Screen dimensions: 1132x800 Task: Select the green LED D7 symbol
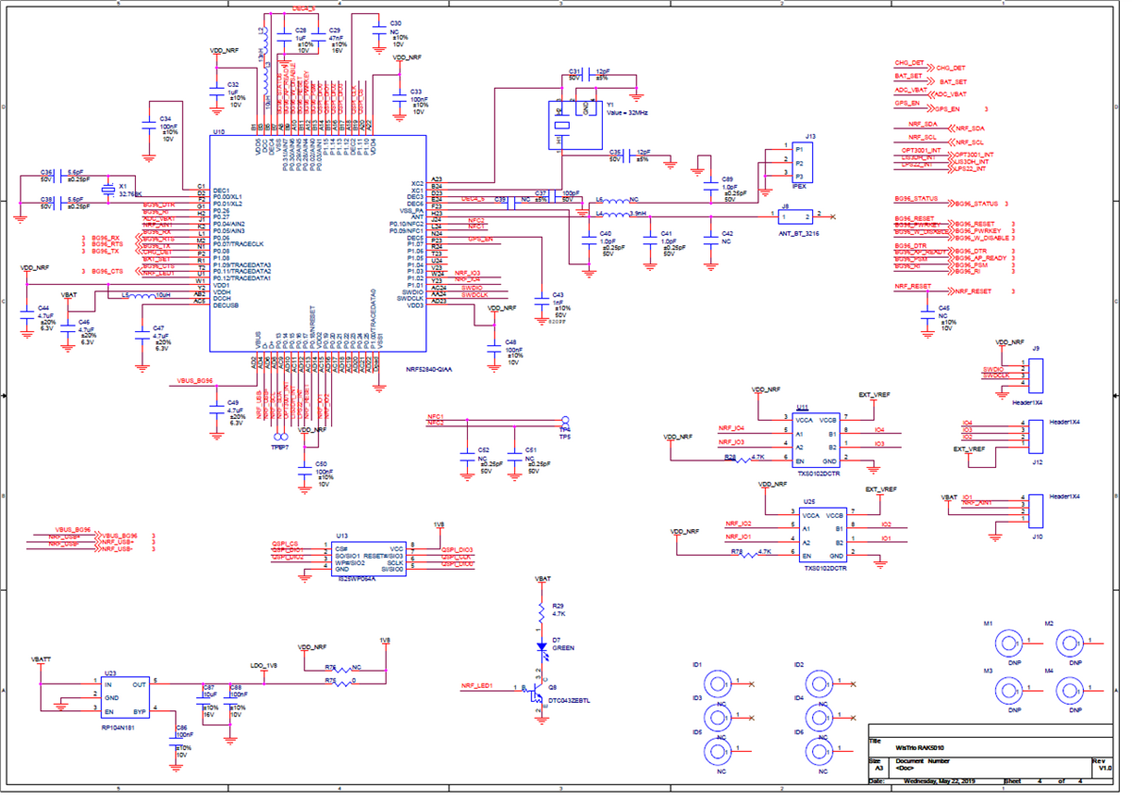pos(541,647)
